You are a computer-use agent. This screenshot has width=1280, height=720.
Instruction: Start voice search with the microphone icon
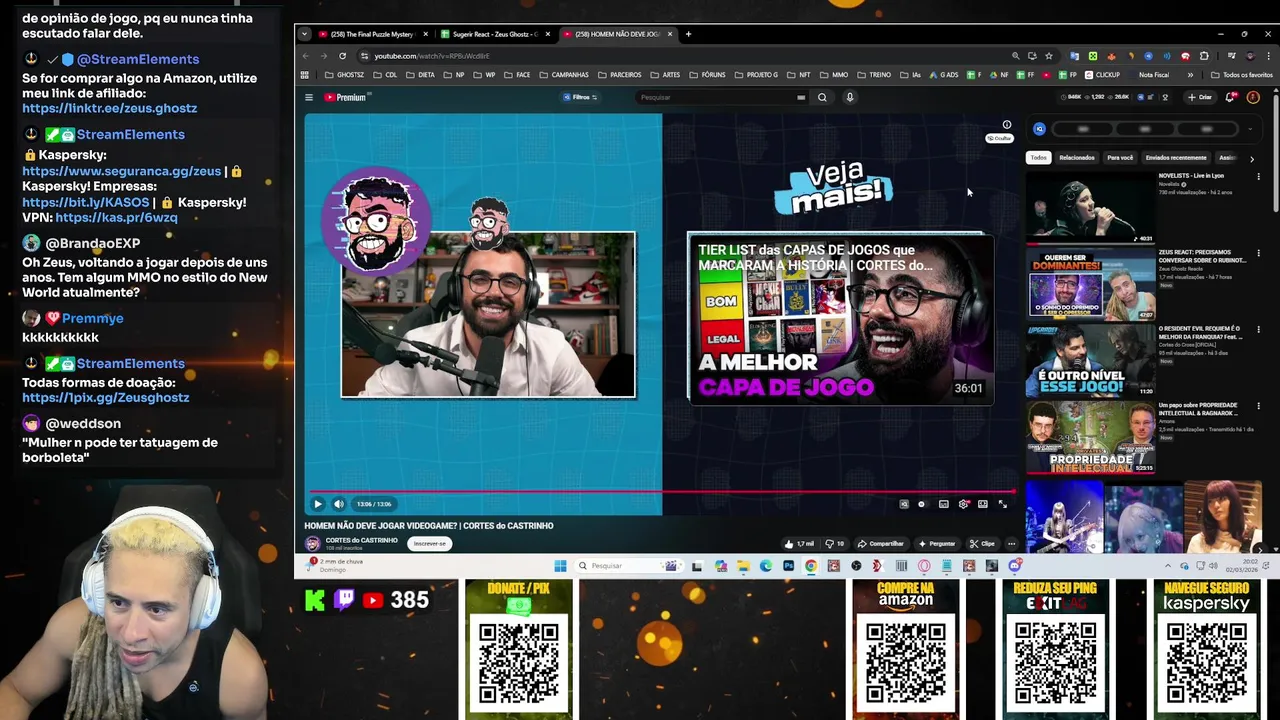point(850,97)
